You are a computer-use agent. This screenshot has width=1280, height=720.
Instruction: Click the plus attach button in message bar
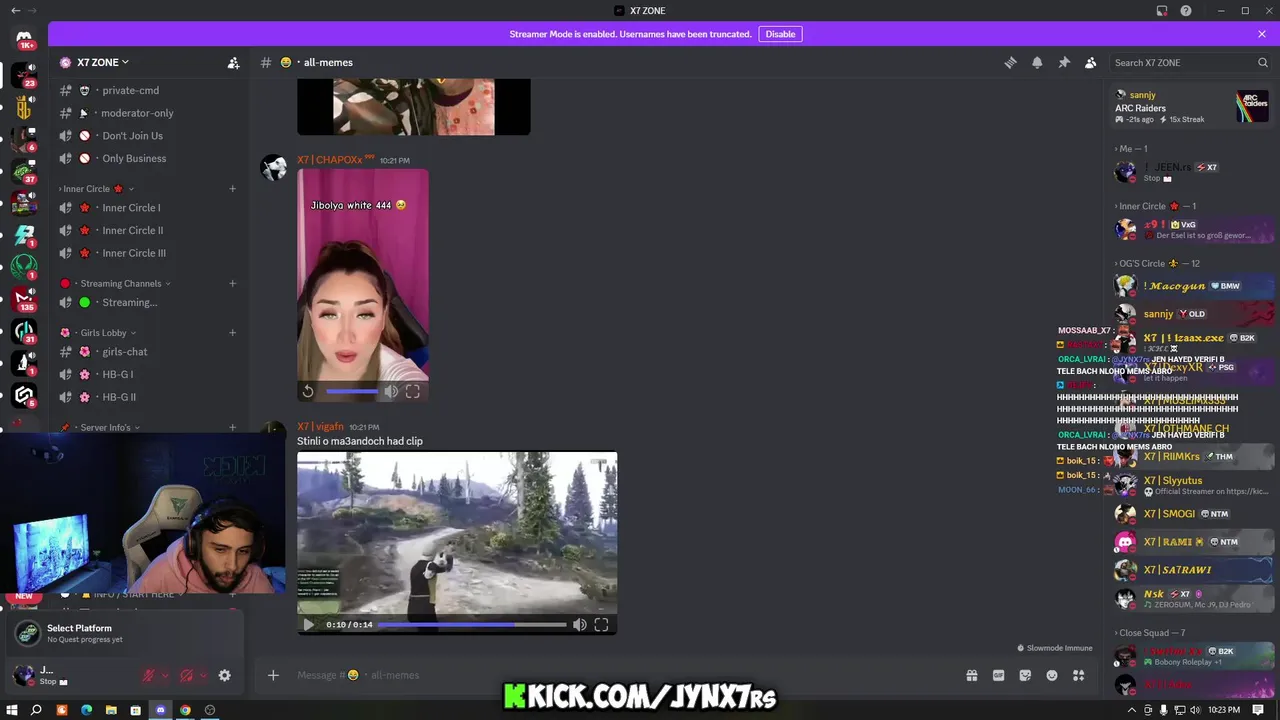[273, 675]
